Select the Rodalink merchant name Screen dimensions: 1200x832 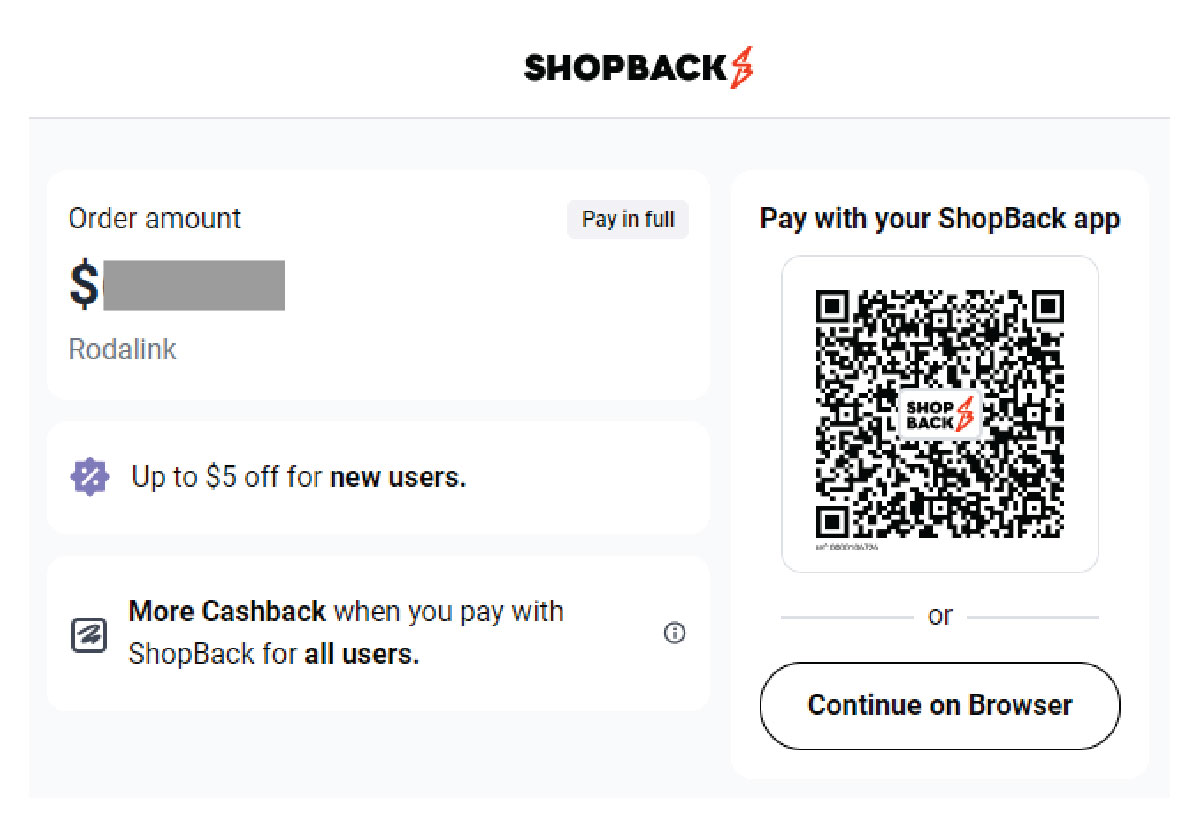pos(122,349)
